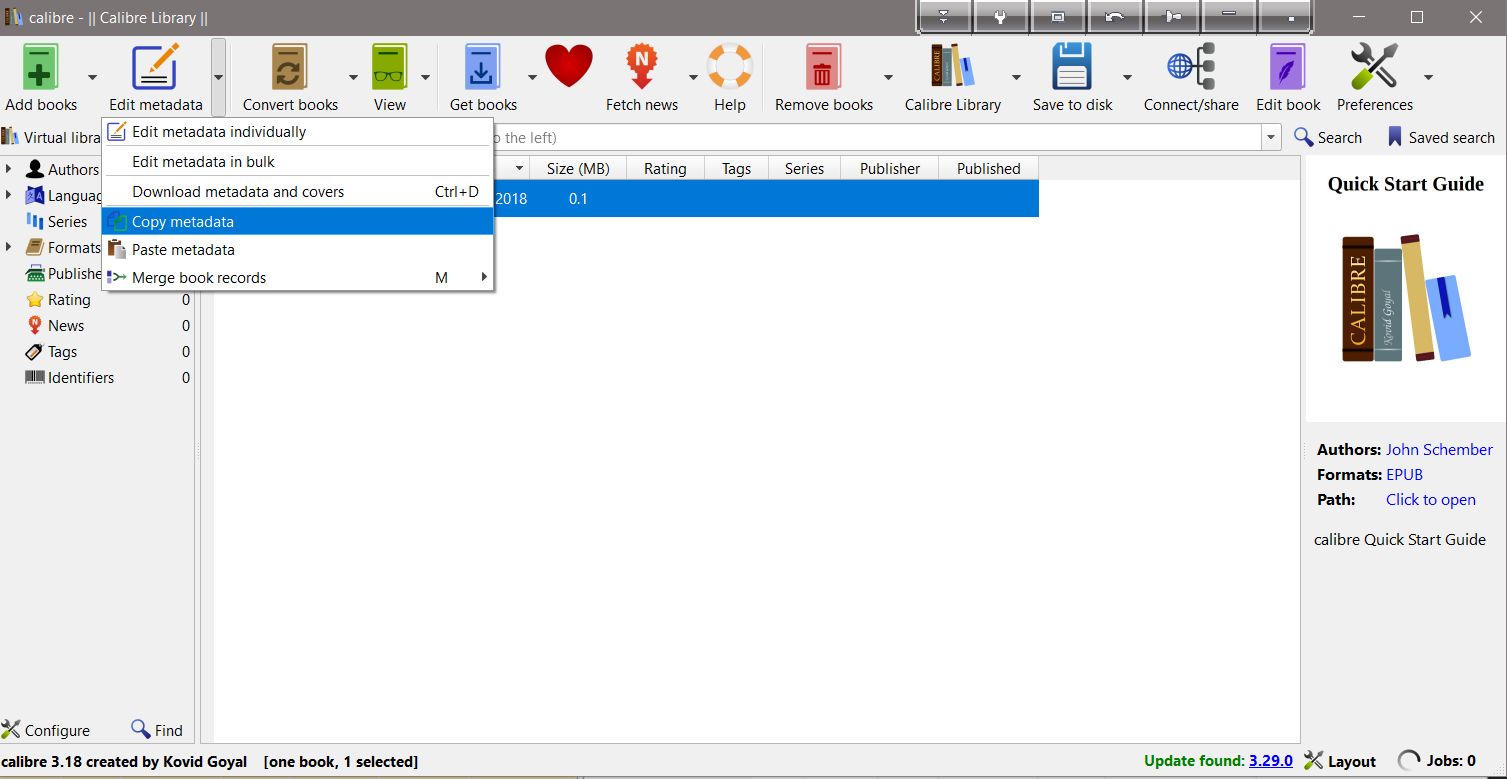Click the Edit metadata toolbar icon

pos(155,67)
